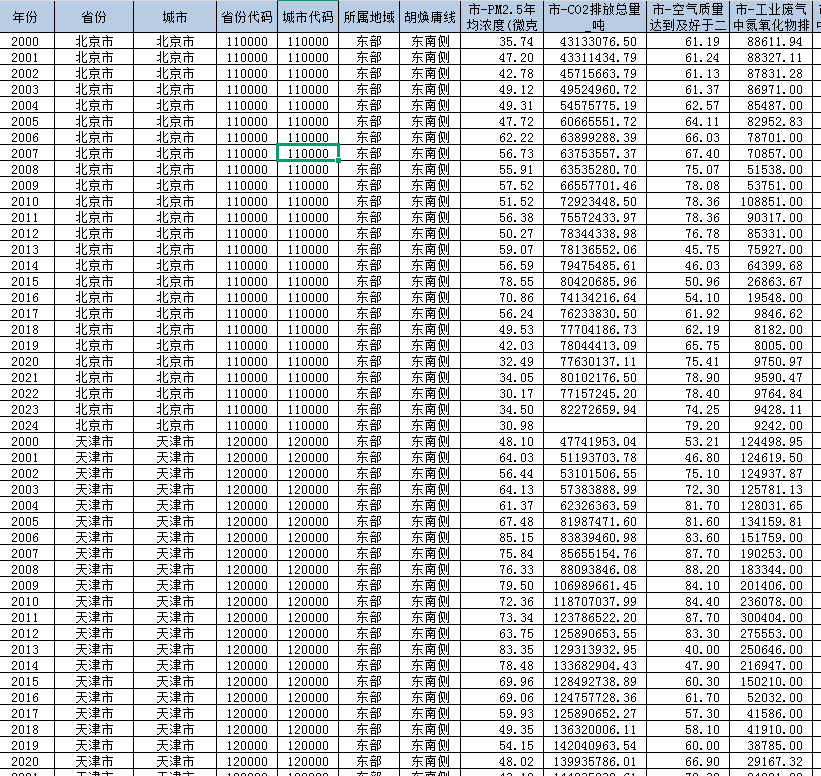The image size is (821, 776).
Task: Select the 市-空气质量 header cell
Action: pos(687,17)
